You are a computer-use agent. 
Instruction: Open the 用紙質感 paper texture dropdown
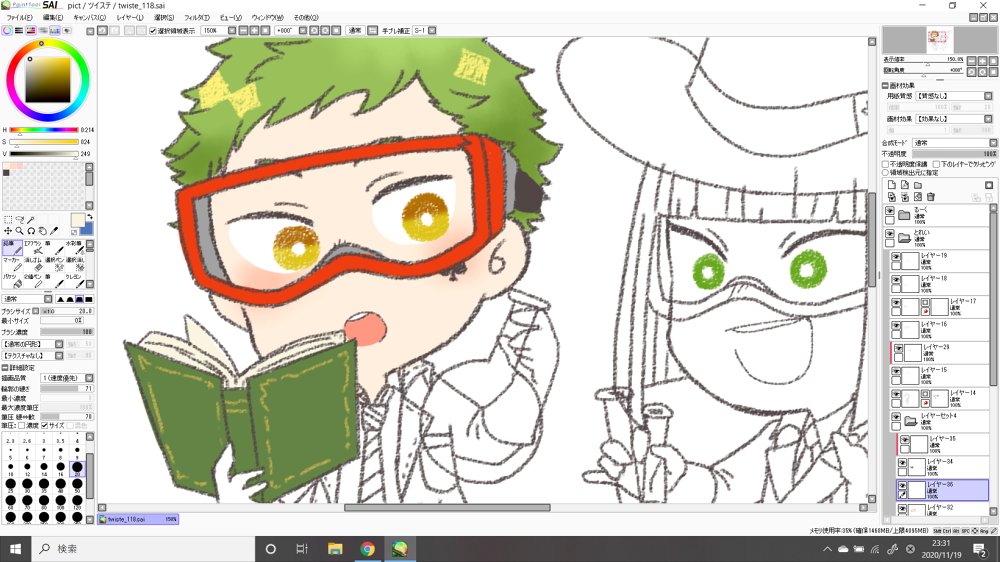point(988,96)
